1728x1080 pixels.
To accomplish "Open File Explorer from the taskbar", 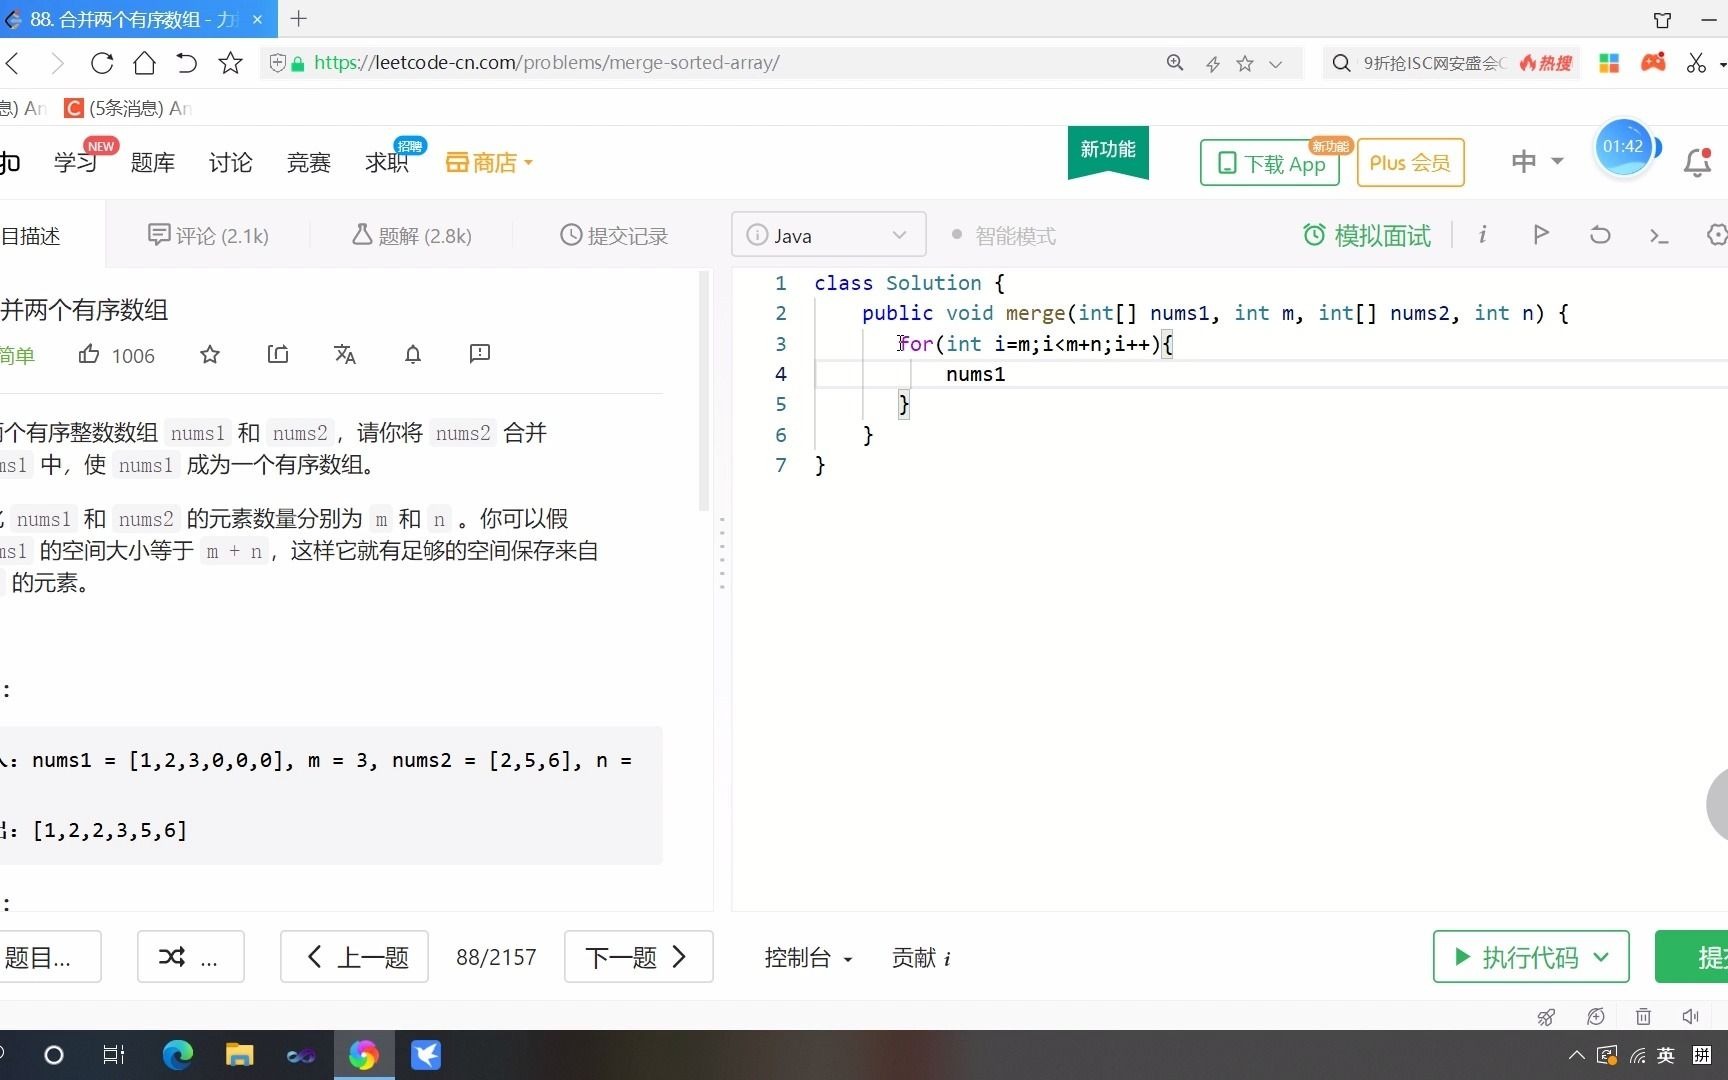I will (239, 1055).
